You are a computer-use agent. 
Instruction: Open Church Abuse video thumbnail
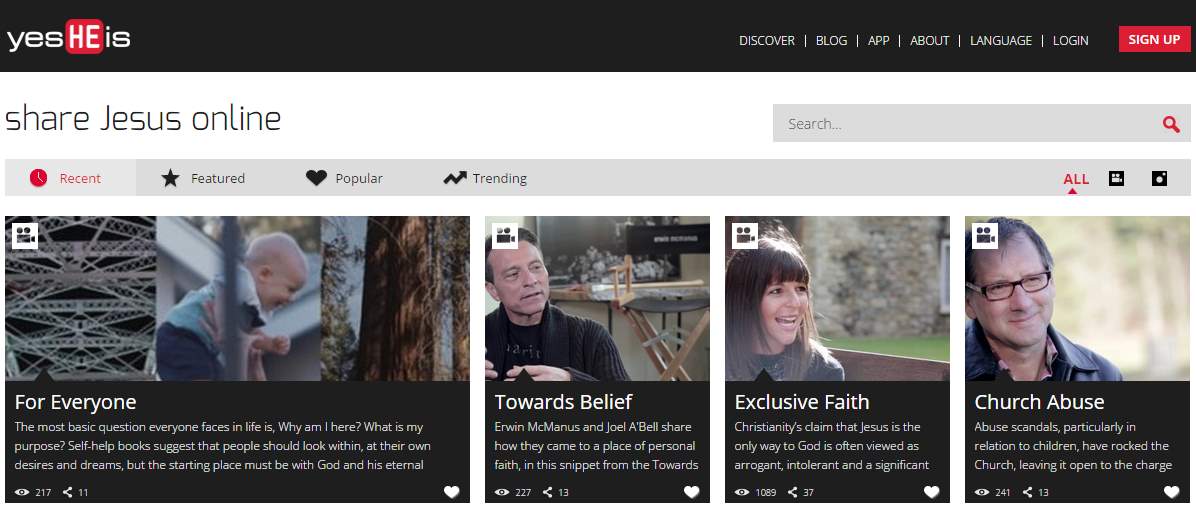coord(1077,298)
